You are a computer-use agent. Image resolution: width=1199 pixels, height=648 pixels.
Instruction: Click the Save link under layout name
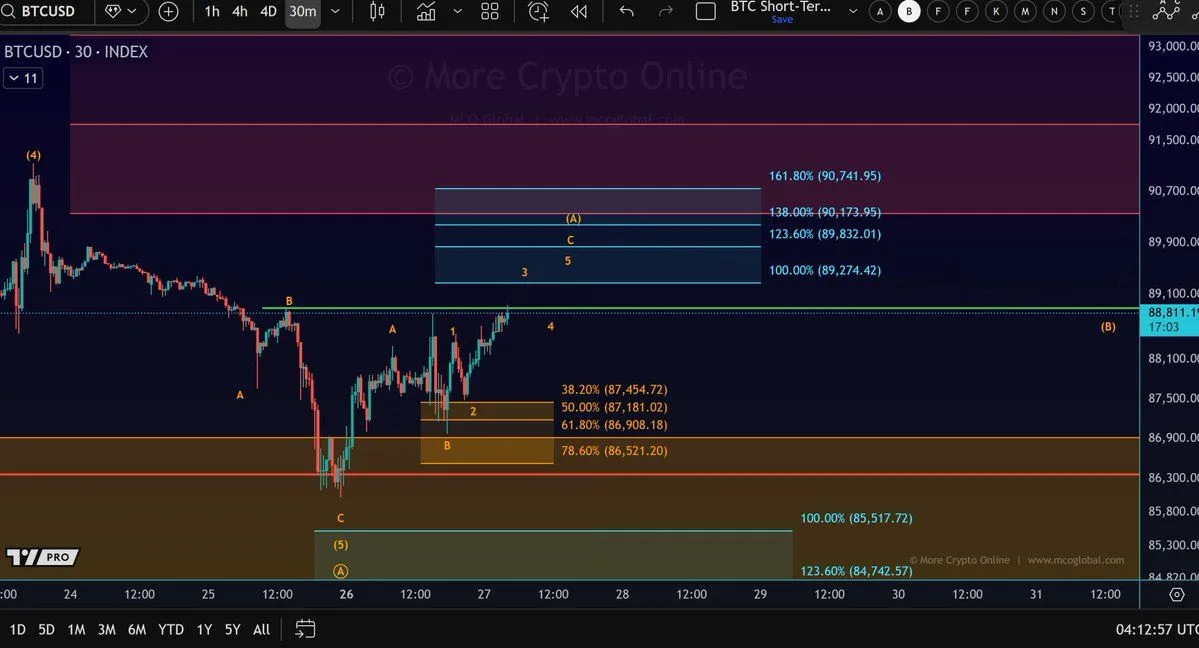(782, 19)
